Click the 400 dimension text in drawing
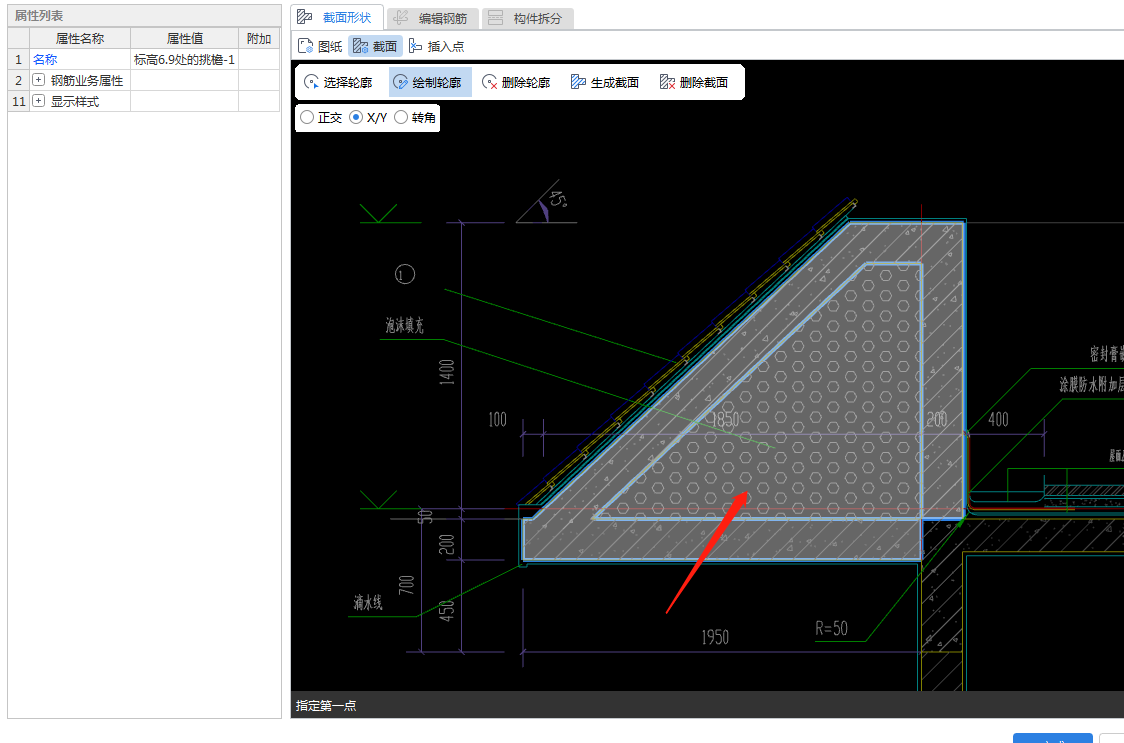1124x743 pixels. [998, 419]
